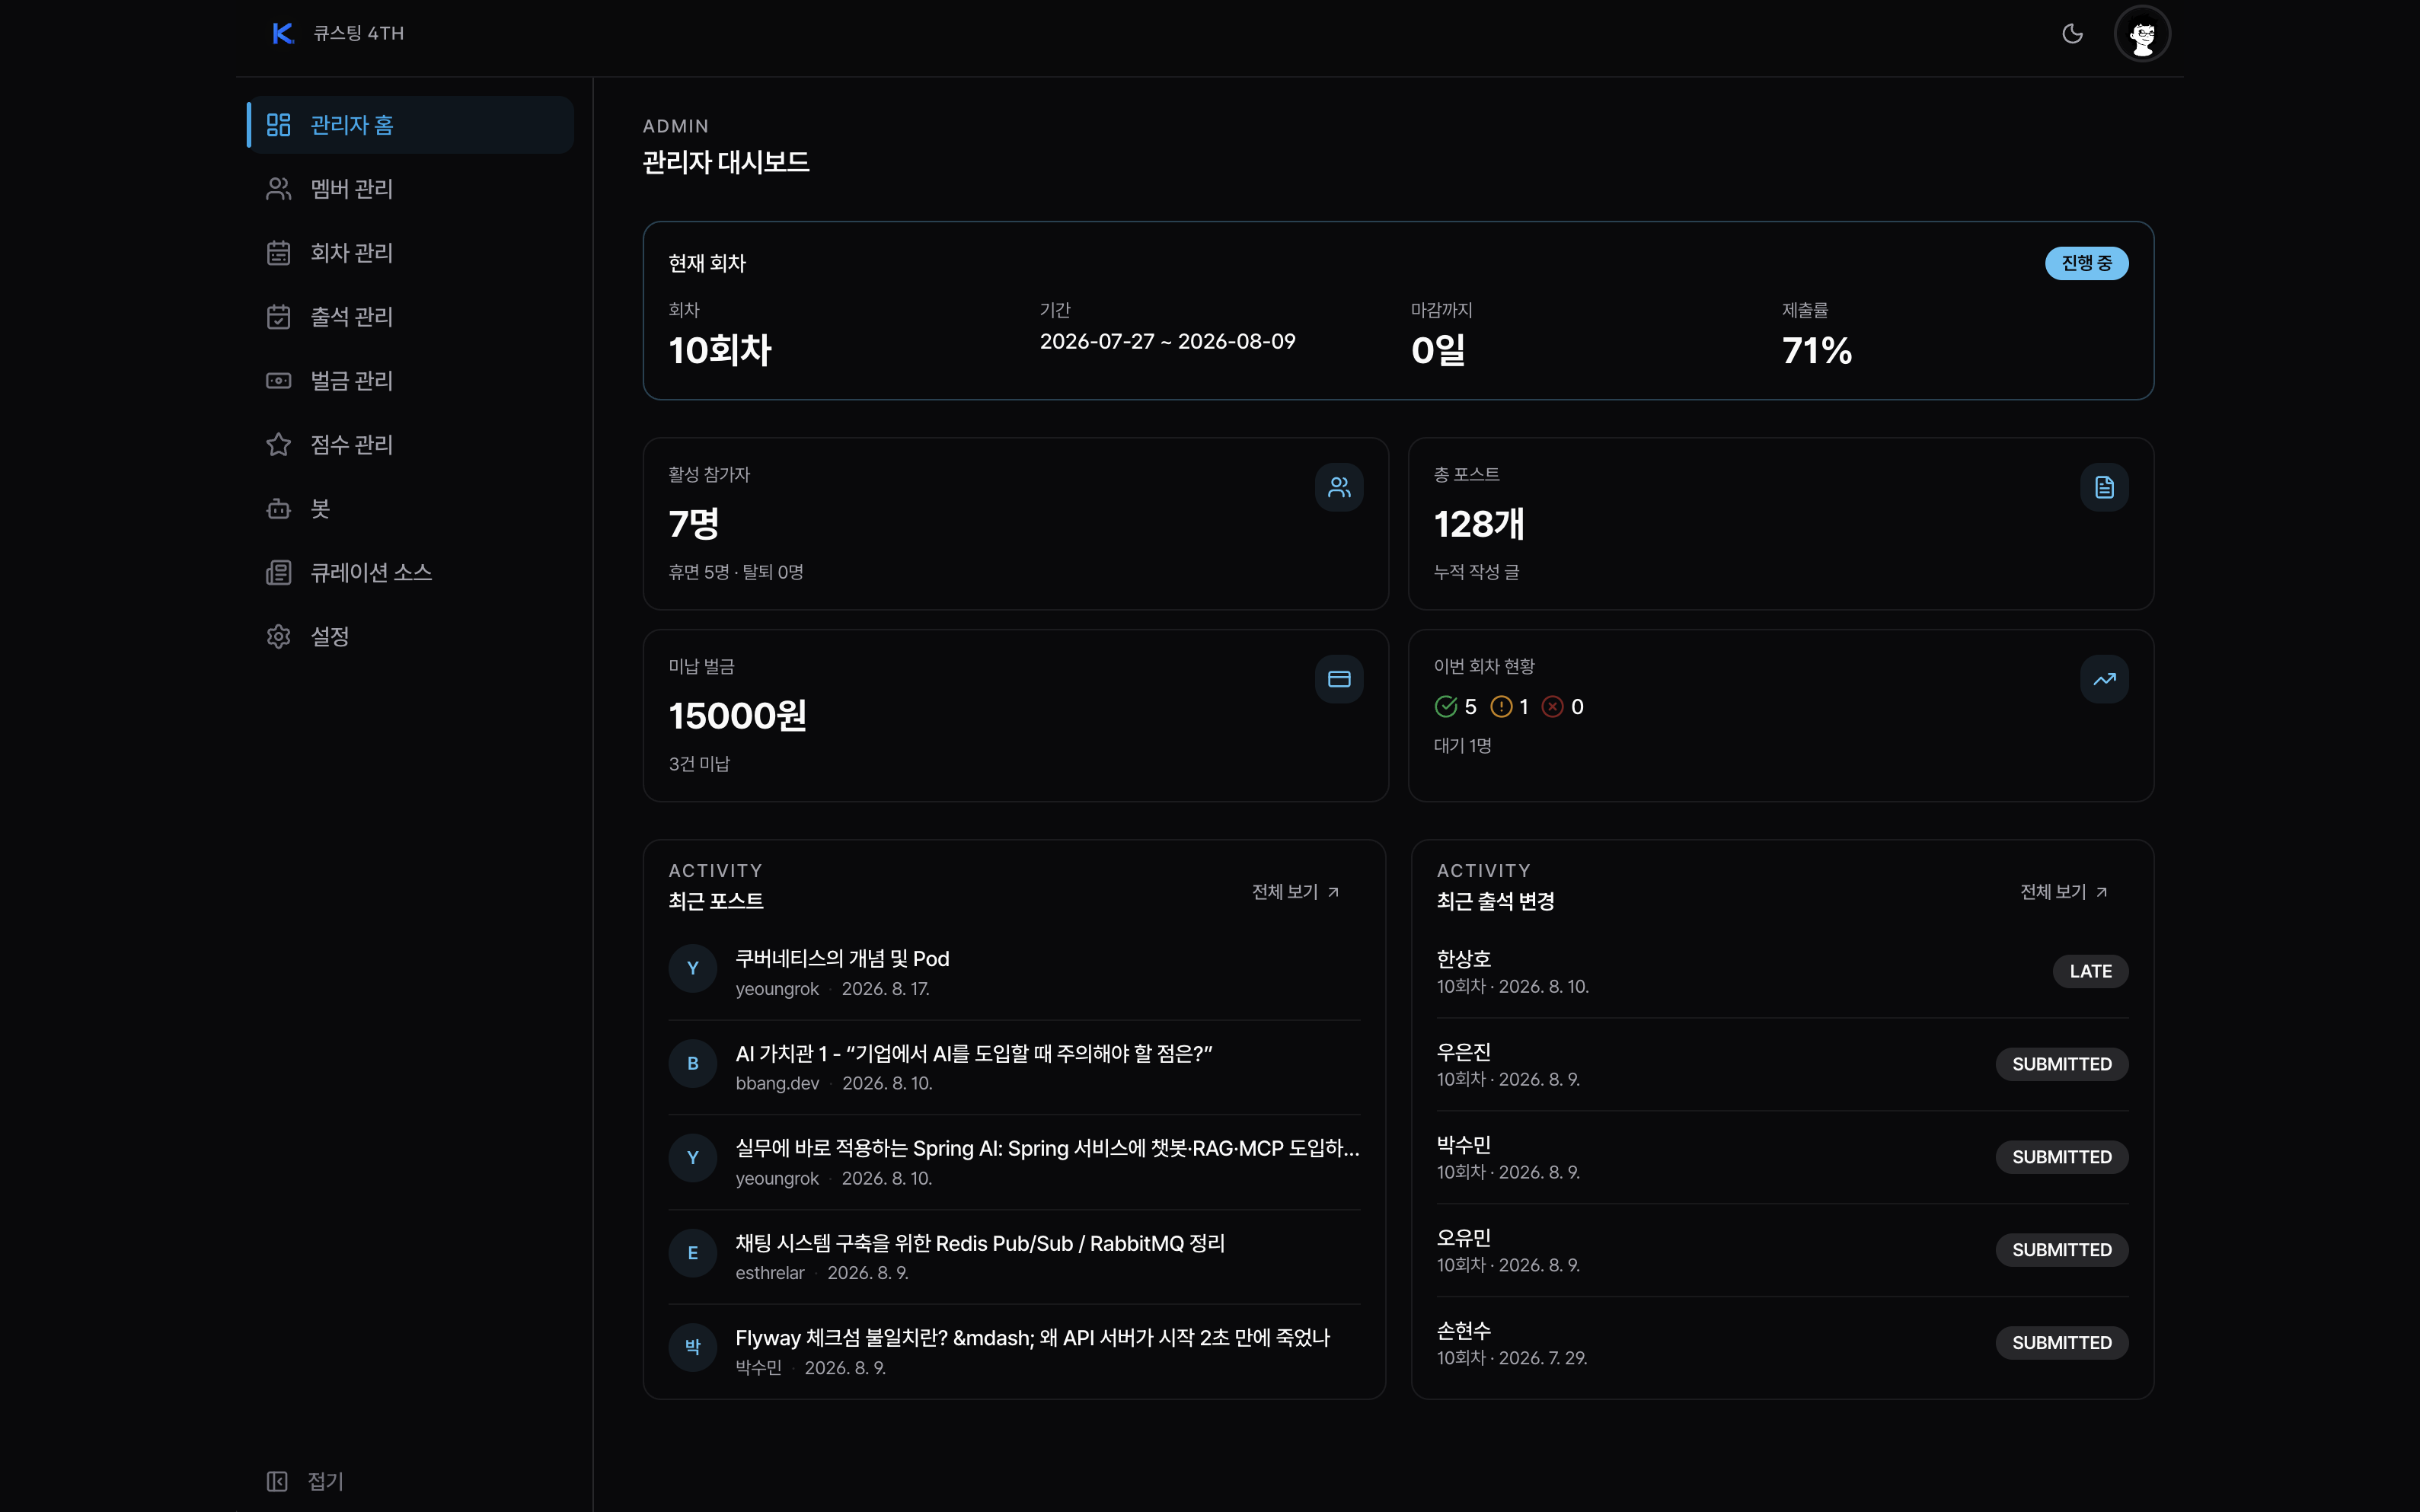Screen dimensions: 2420x1512
Task: Click the red cross missed count icon
Action: pos(1552,707)
